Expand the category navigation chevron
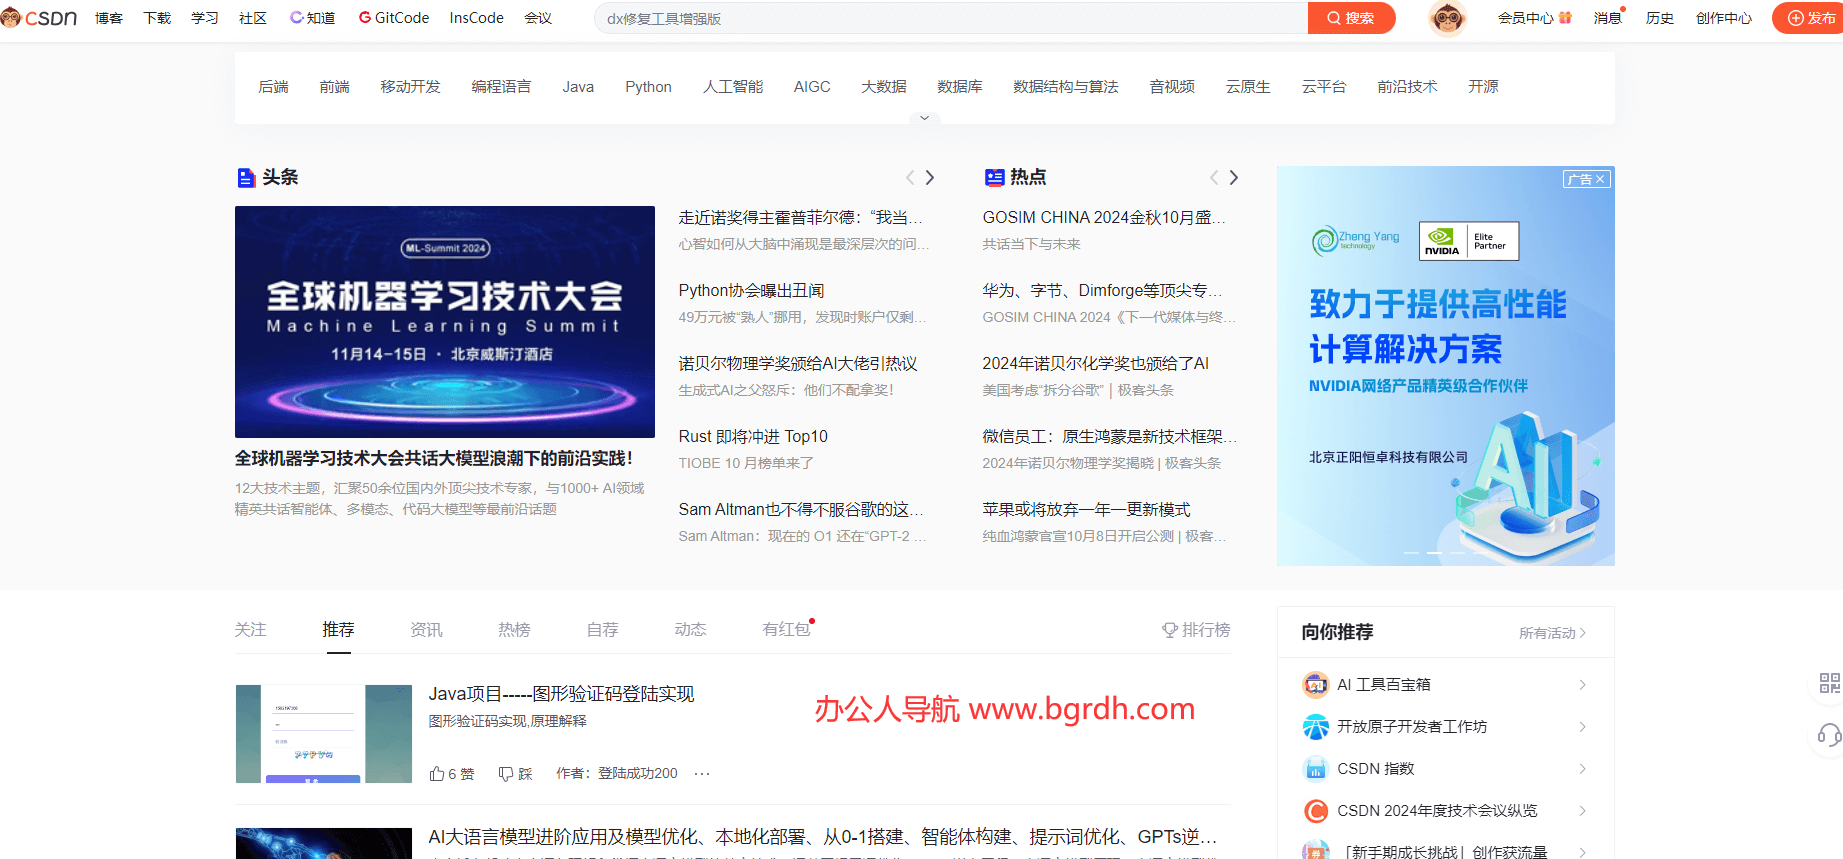 pos(924,118)
